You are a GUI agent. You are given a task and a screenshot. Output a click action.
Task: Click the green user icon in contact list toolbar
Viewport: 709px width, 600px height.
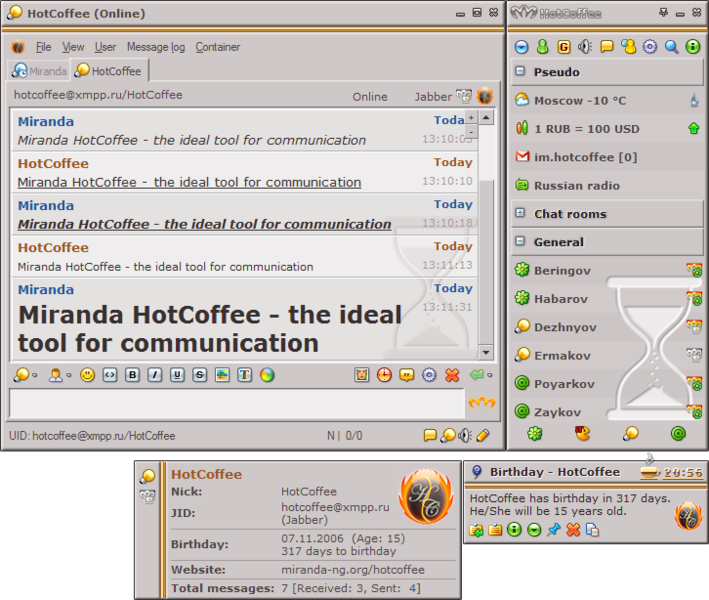coord(543,47)
